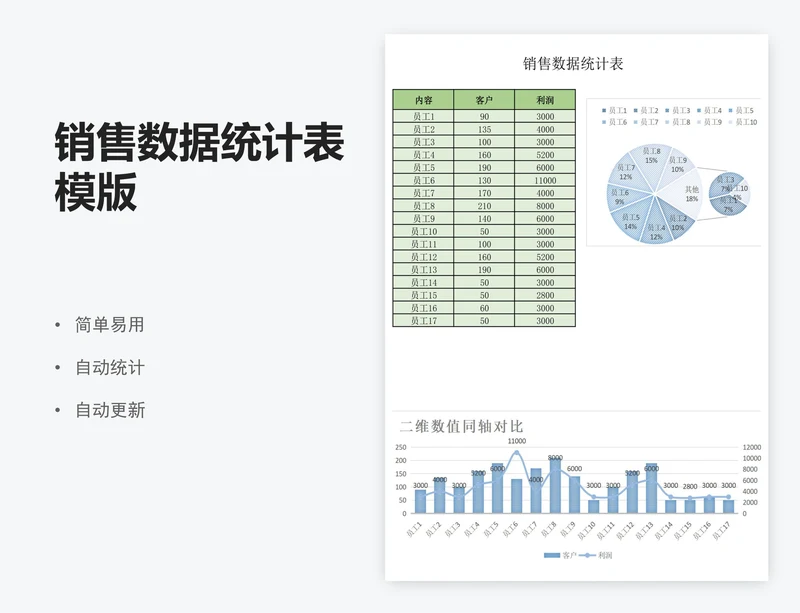The width and height of the screenshot is (800, 613).
Task: Select the 员工10 table cell
Action: (423, 231)
